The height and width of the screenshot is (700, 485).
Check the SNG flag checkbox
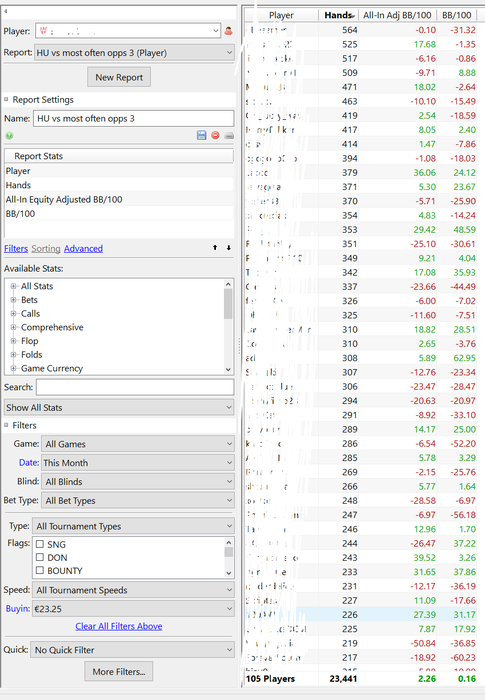point(40,544)
